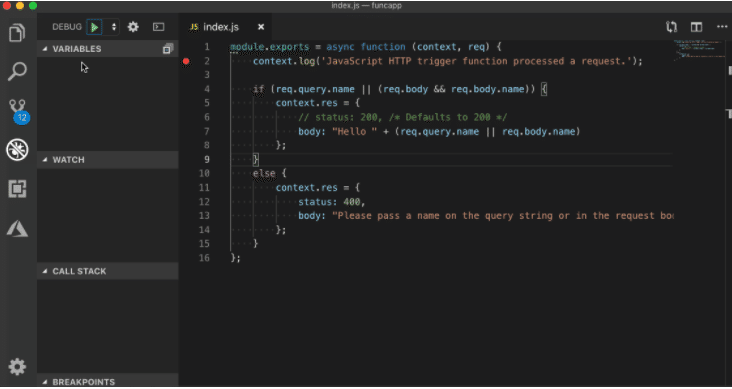
Task: Click 'async' keyword on line 1
Action: tap(340, 47)
